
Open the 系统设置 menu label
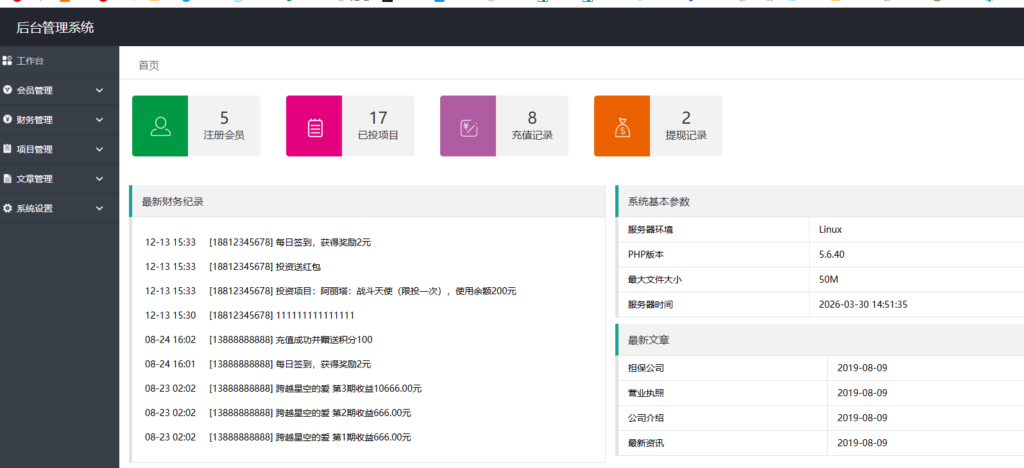pyautogui.click(x=35, y=208)
